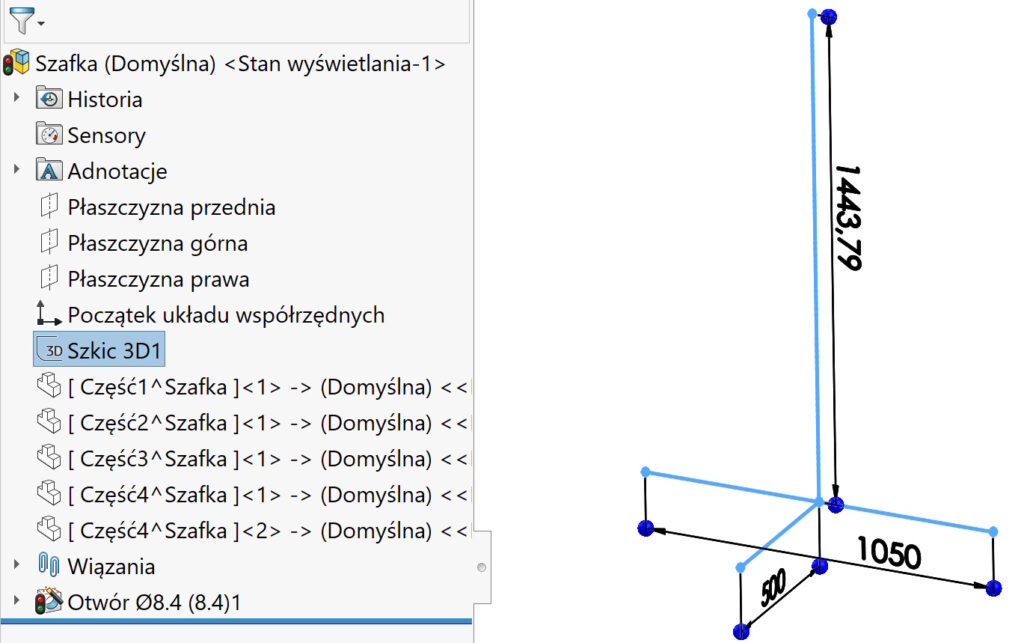
Task: Click the Część1^Szafka part icon
Action: click(48, 386)
